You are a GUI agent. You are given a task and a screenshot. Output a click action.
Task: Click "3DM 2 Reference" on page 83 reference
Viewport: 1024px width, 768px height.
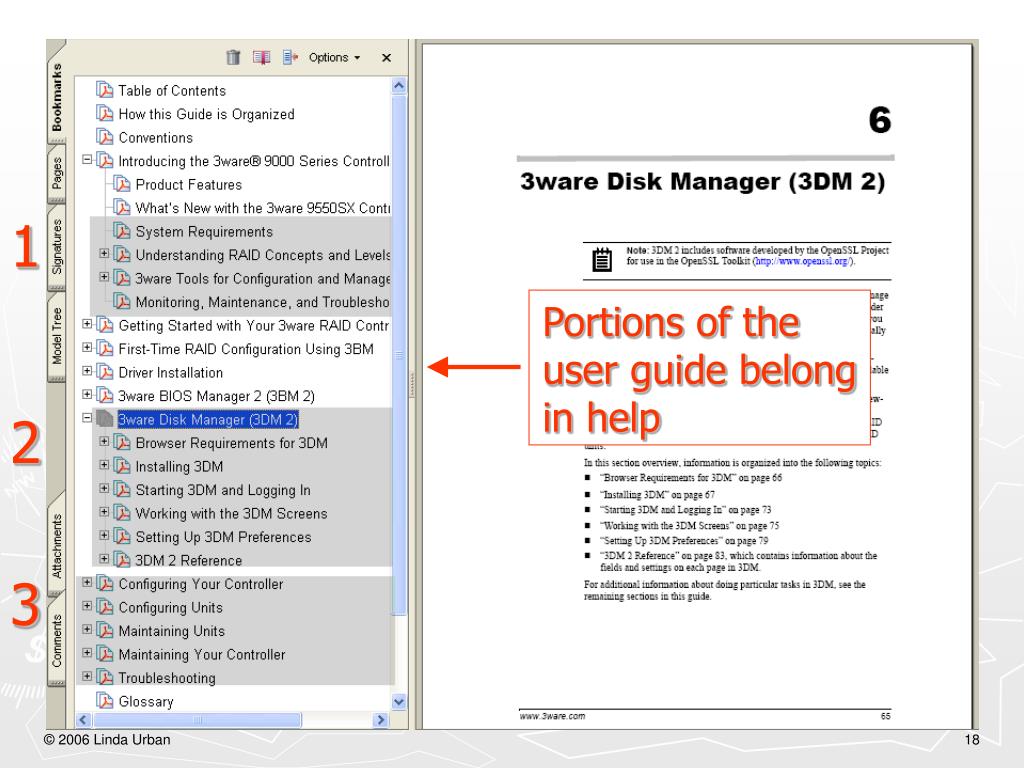661,555
